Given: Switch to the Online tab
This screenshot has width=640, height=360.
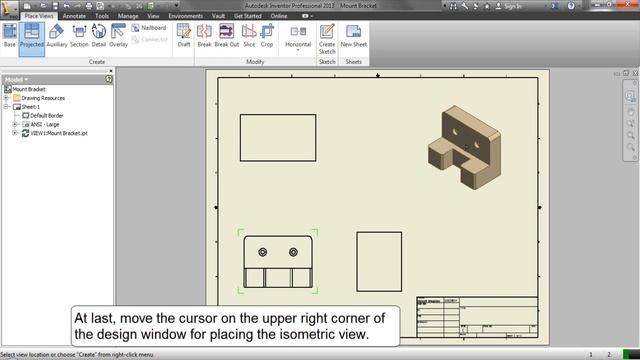Looking at the screenshot, I should 279,16.
